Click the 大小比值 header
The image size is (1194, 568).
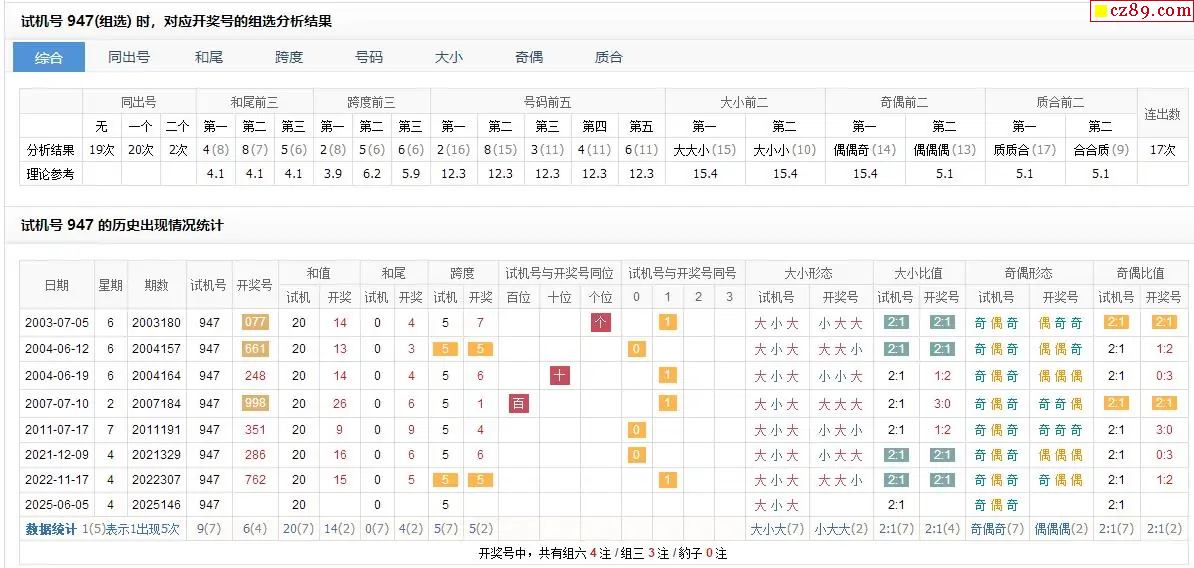pyautogui.click(x=919, y=273)
